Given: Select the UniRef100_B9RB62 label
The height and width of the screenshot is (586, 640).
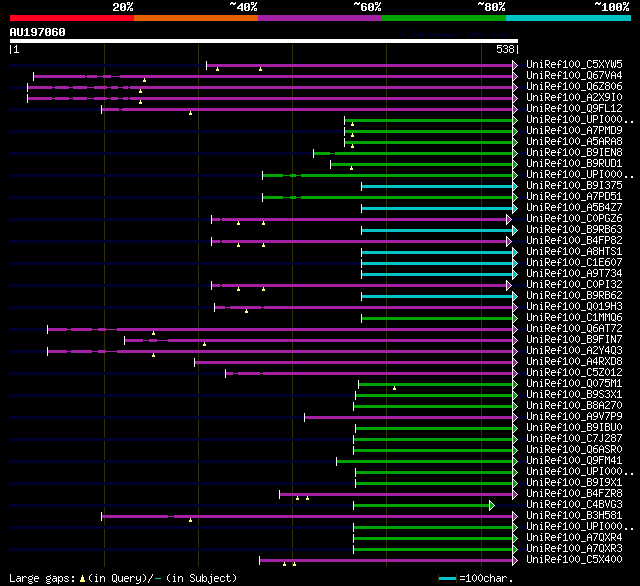Looking at the screenshot, I should coord(574,296).
